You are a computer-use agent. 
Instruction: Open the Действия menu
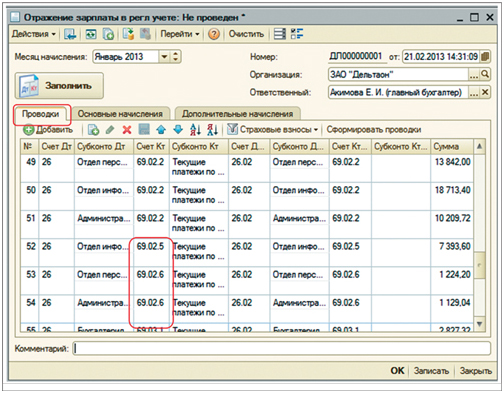(x=34, y=34)
